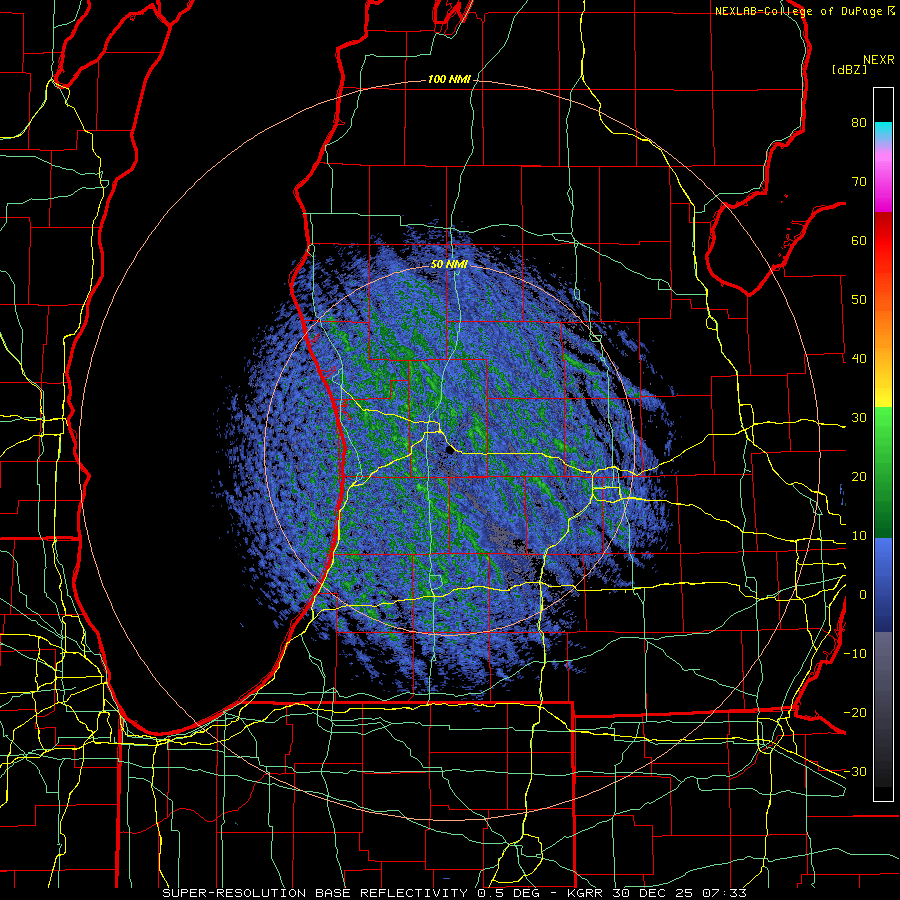Click the 50 NMI range ring label

click(x=449, y=265)
